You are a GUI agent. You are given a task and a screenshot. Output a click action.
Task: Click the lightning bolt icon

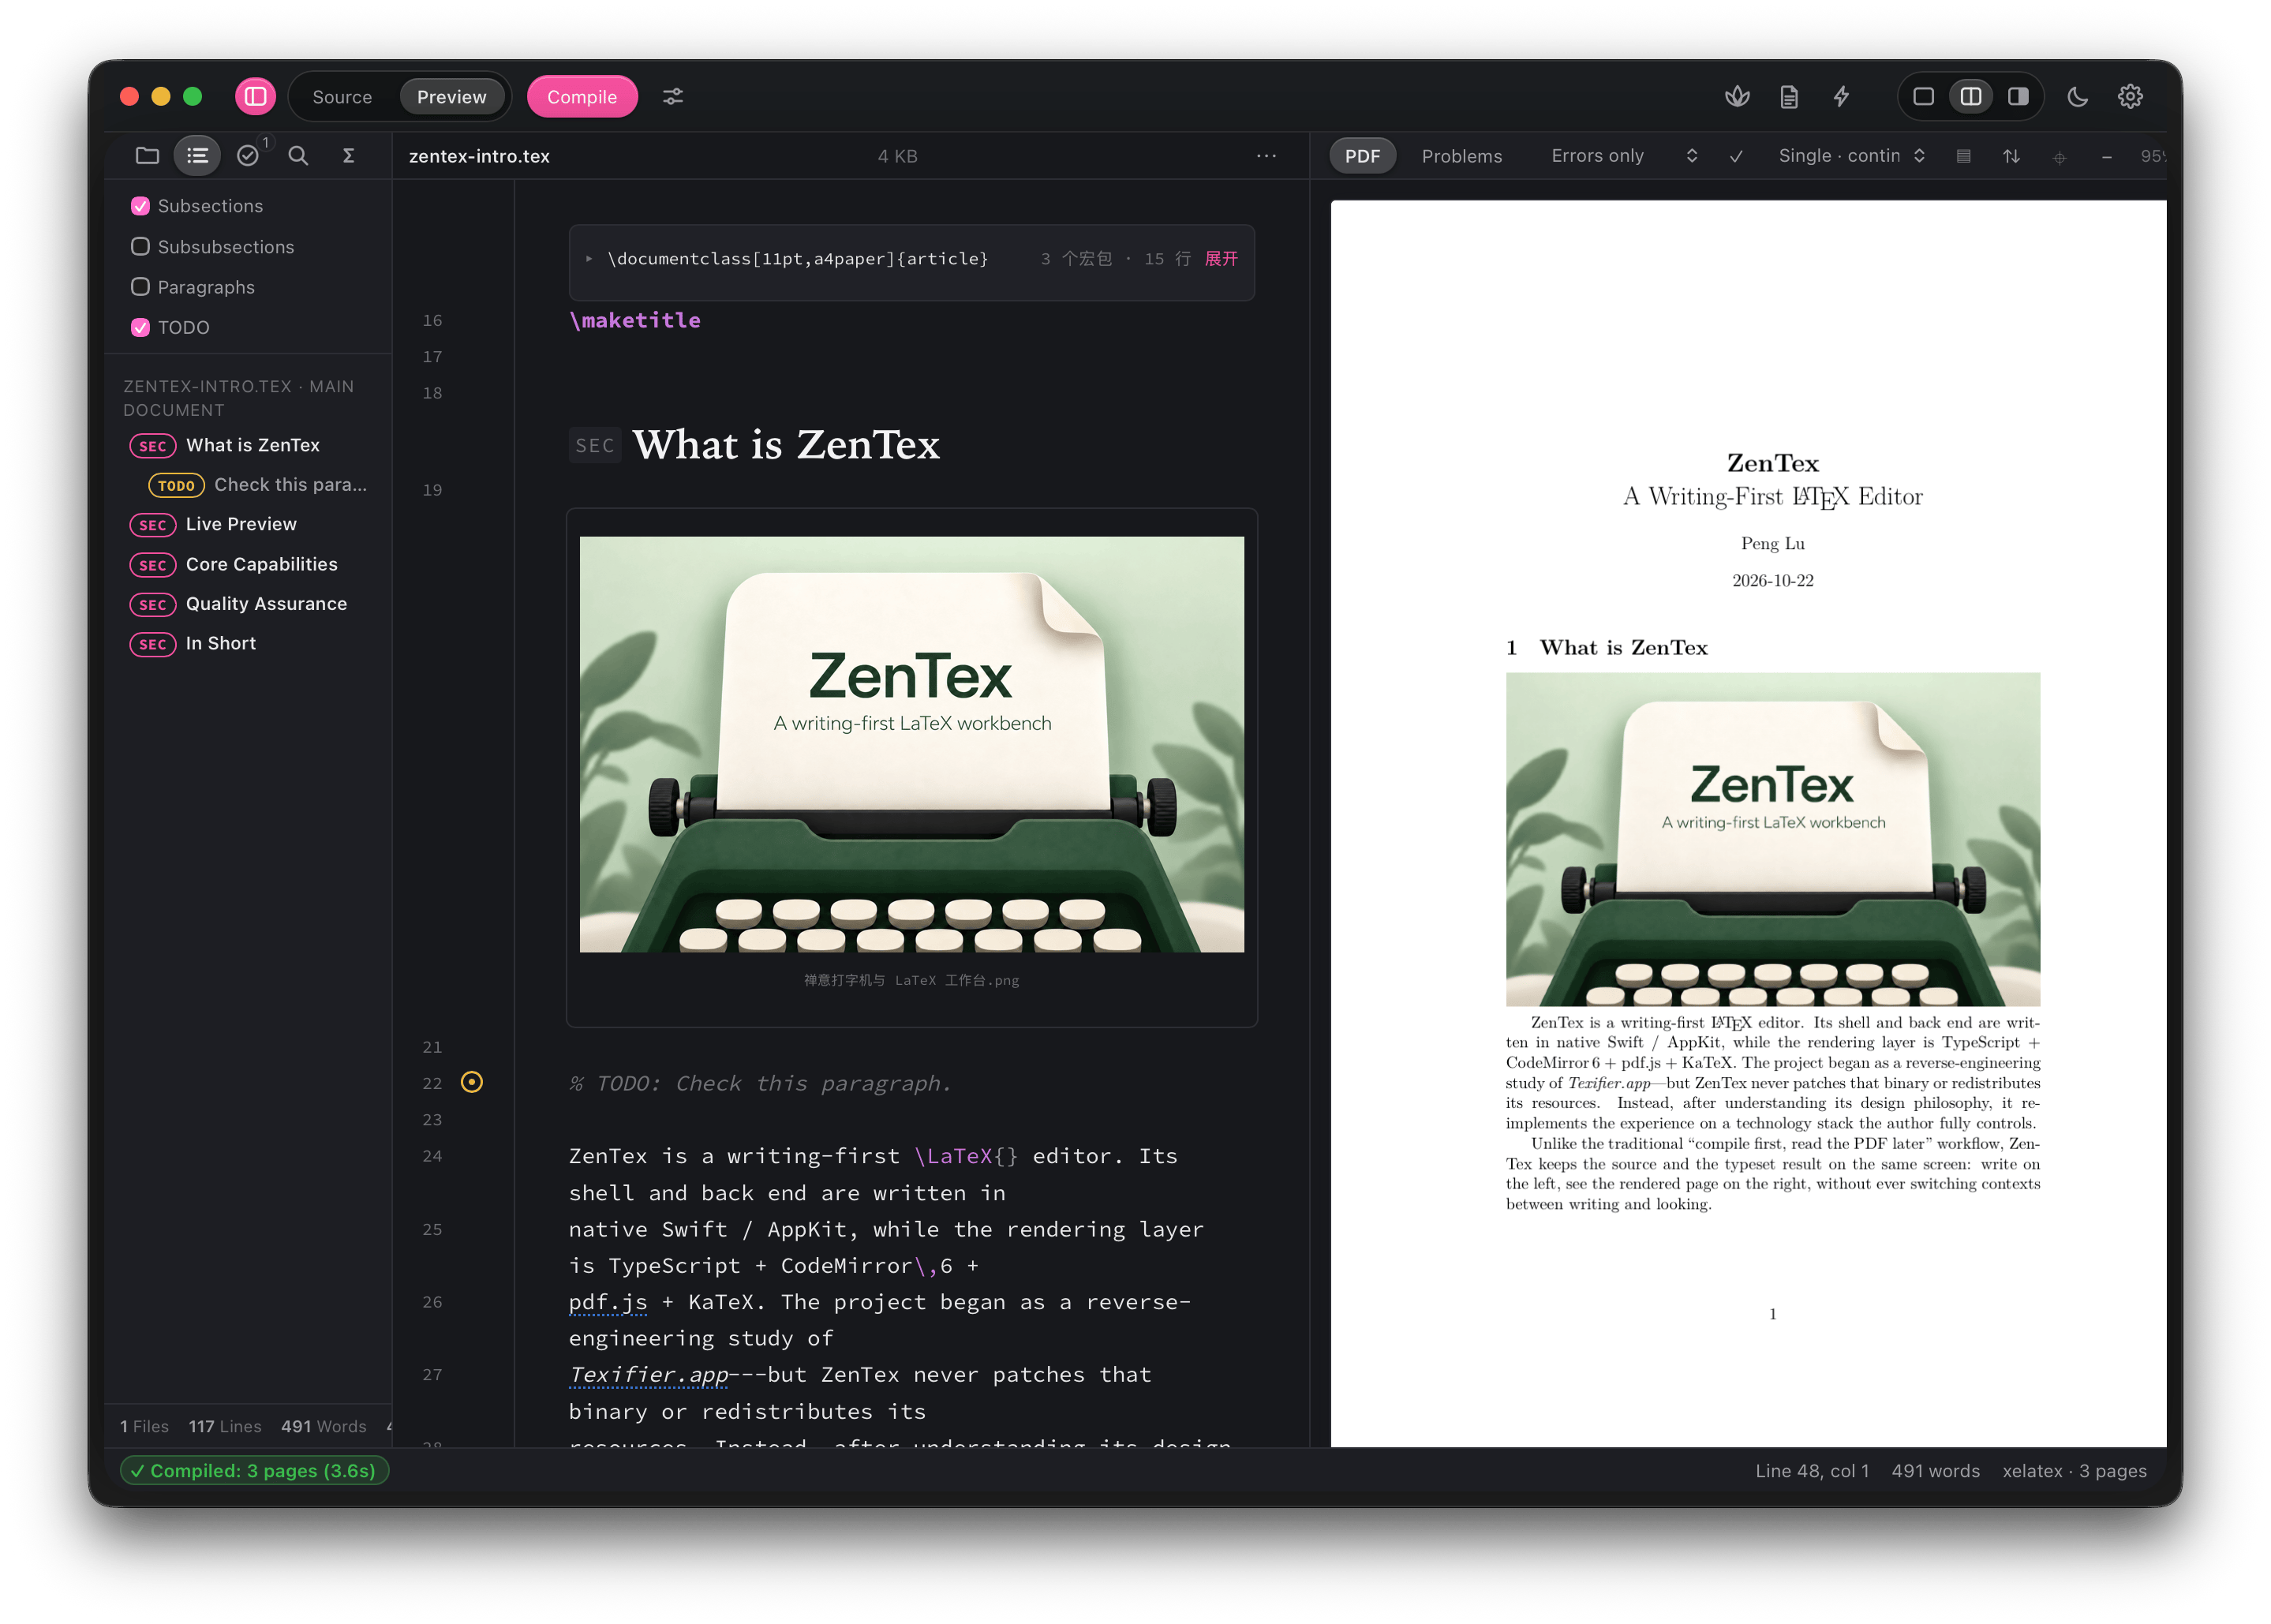pyautogui.click(x=1841, y=96)
